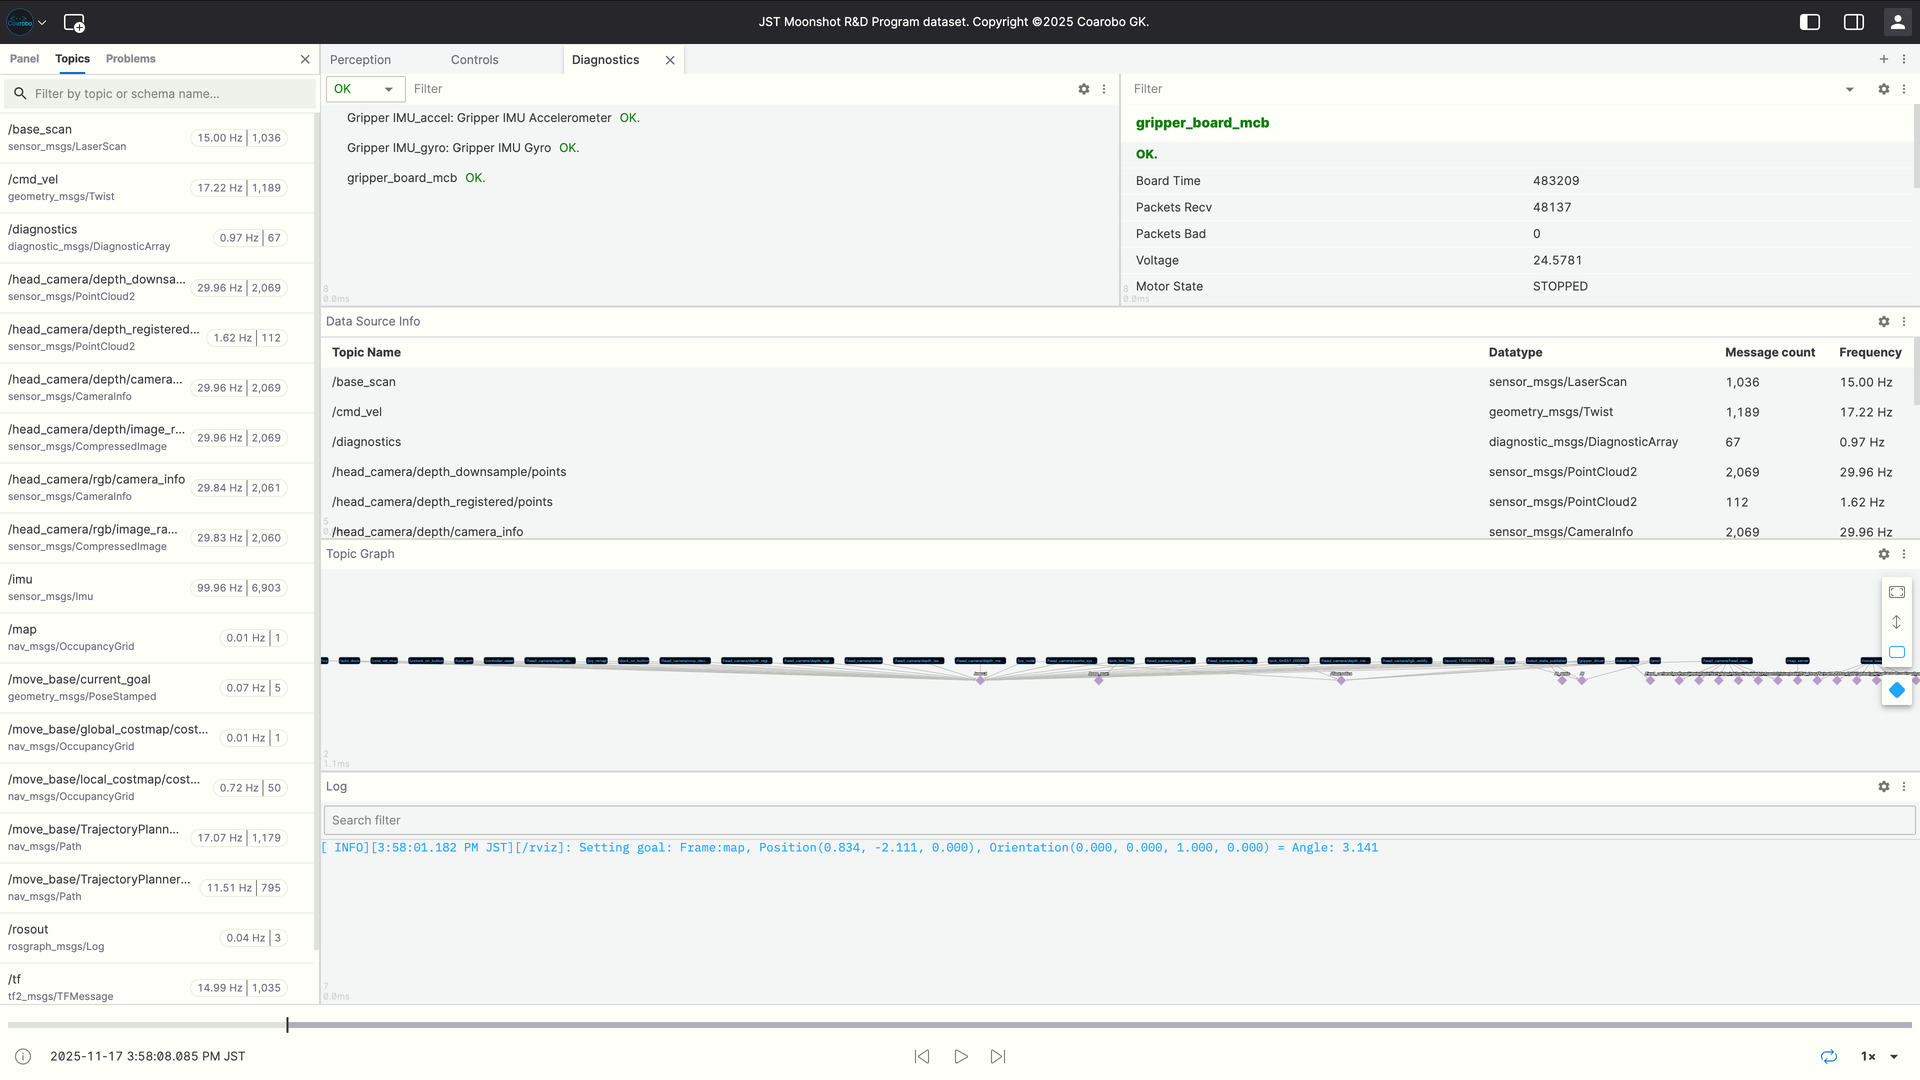Select the gripper_board_mcb diagnostic entry
1920x1080 pixels.
click(401, 177)
